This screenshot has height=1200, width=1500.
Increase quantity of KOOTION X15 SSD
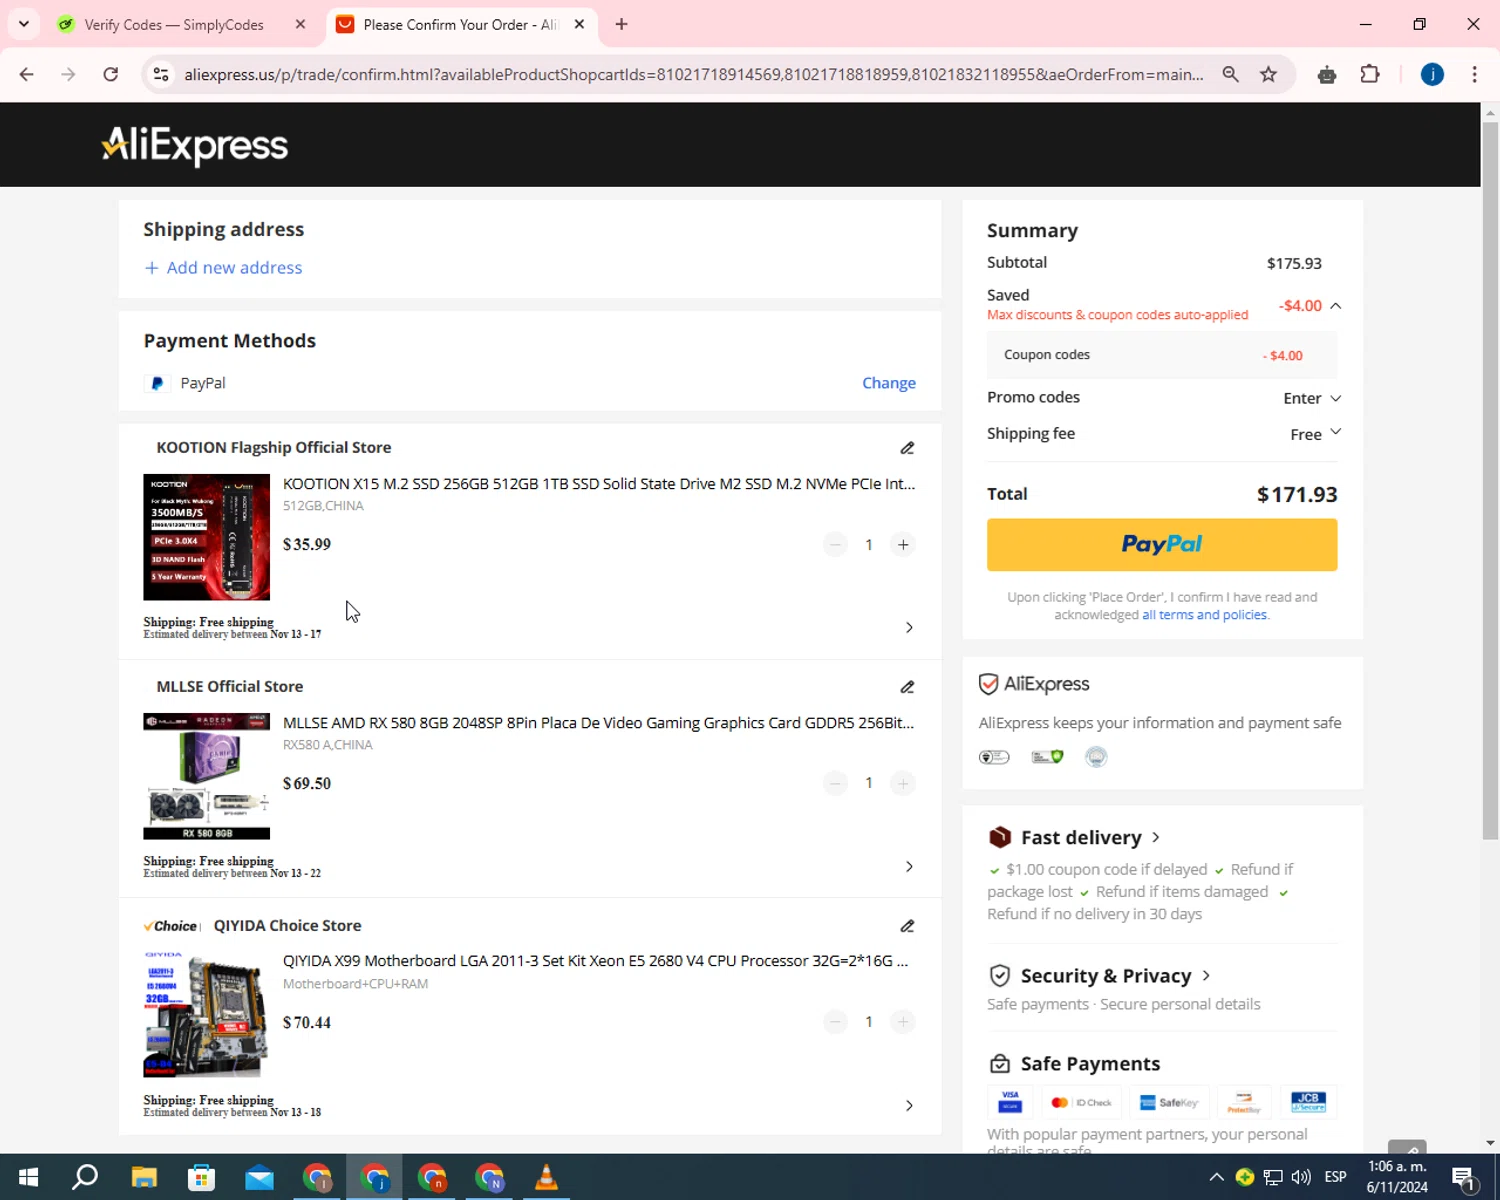[903, 545]
